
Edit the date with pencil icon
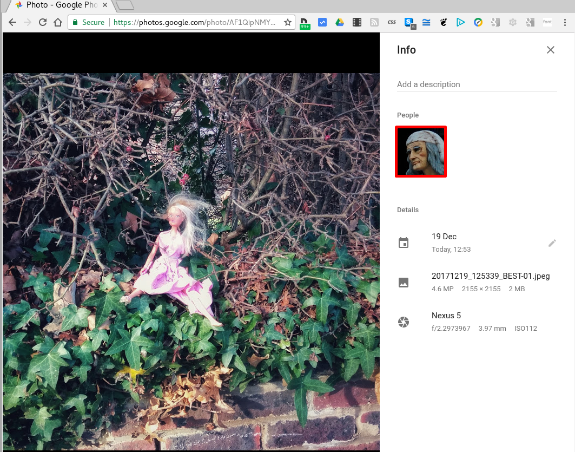click(x=552, y=243)
